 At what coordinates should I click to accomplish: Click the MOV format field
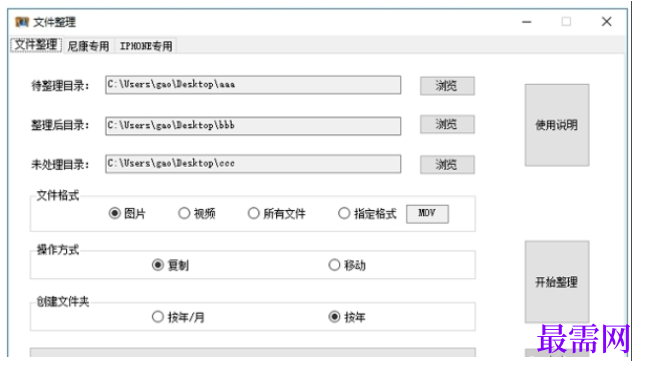coord(427,214)
